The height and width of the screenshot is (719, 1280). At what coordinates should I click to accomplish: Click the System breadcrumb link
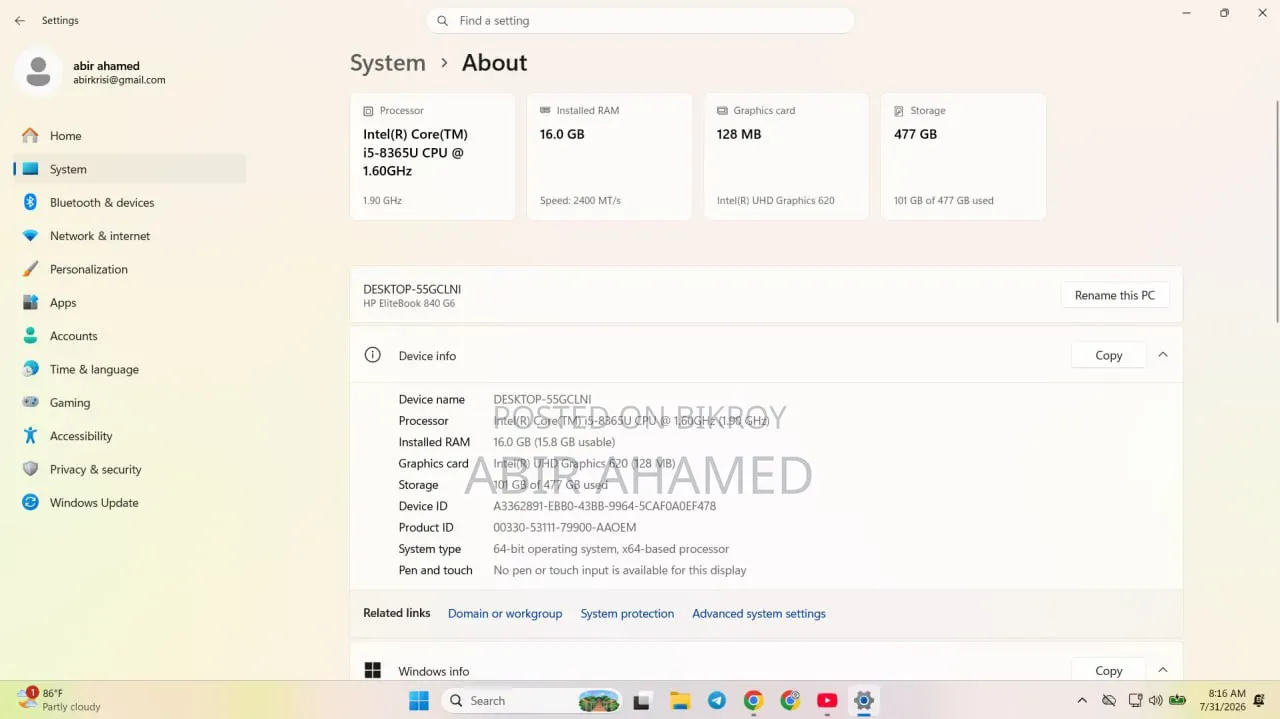[387, 63]
